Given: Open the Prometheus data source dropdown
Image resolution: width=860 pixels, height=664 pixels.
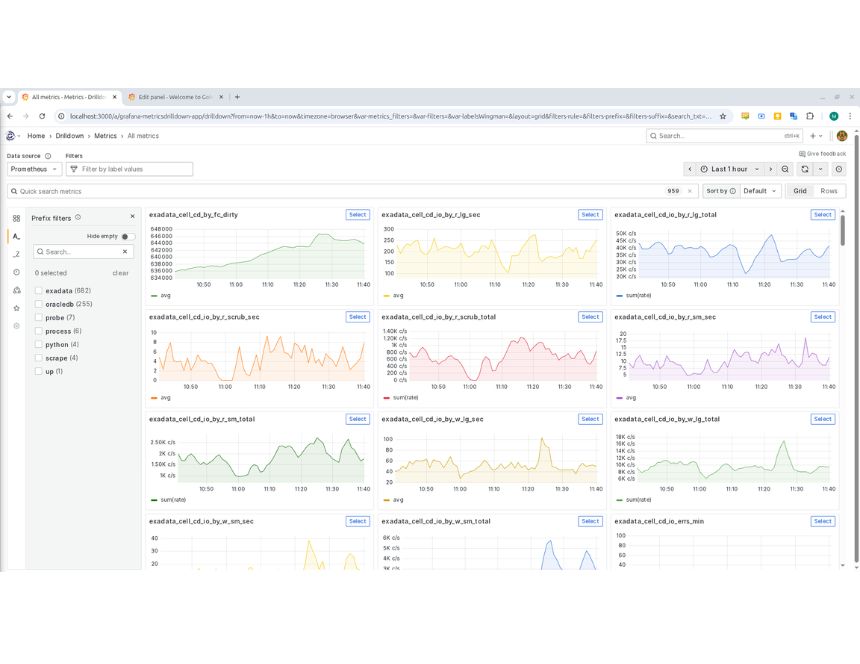Looking at the screenshot, I should pos(34,169).
